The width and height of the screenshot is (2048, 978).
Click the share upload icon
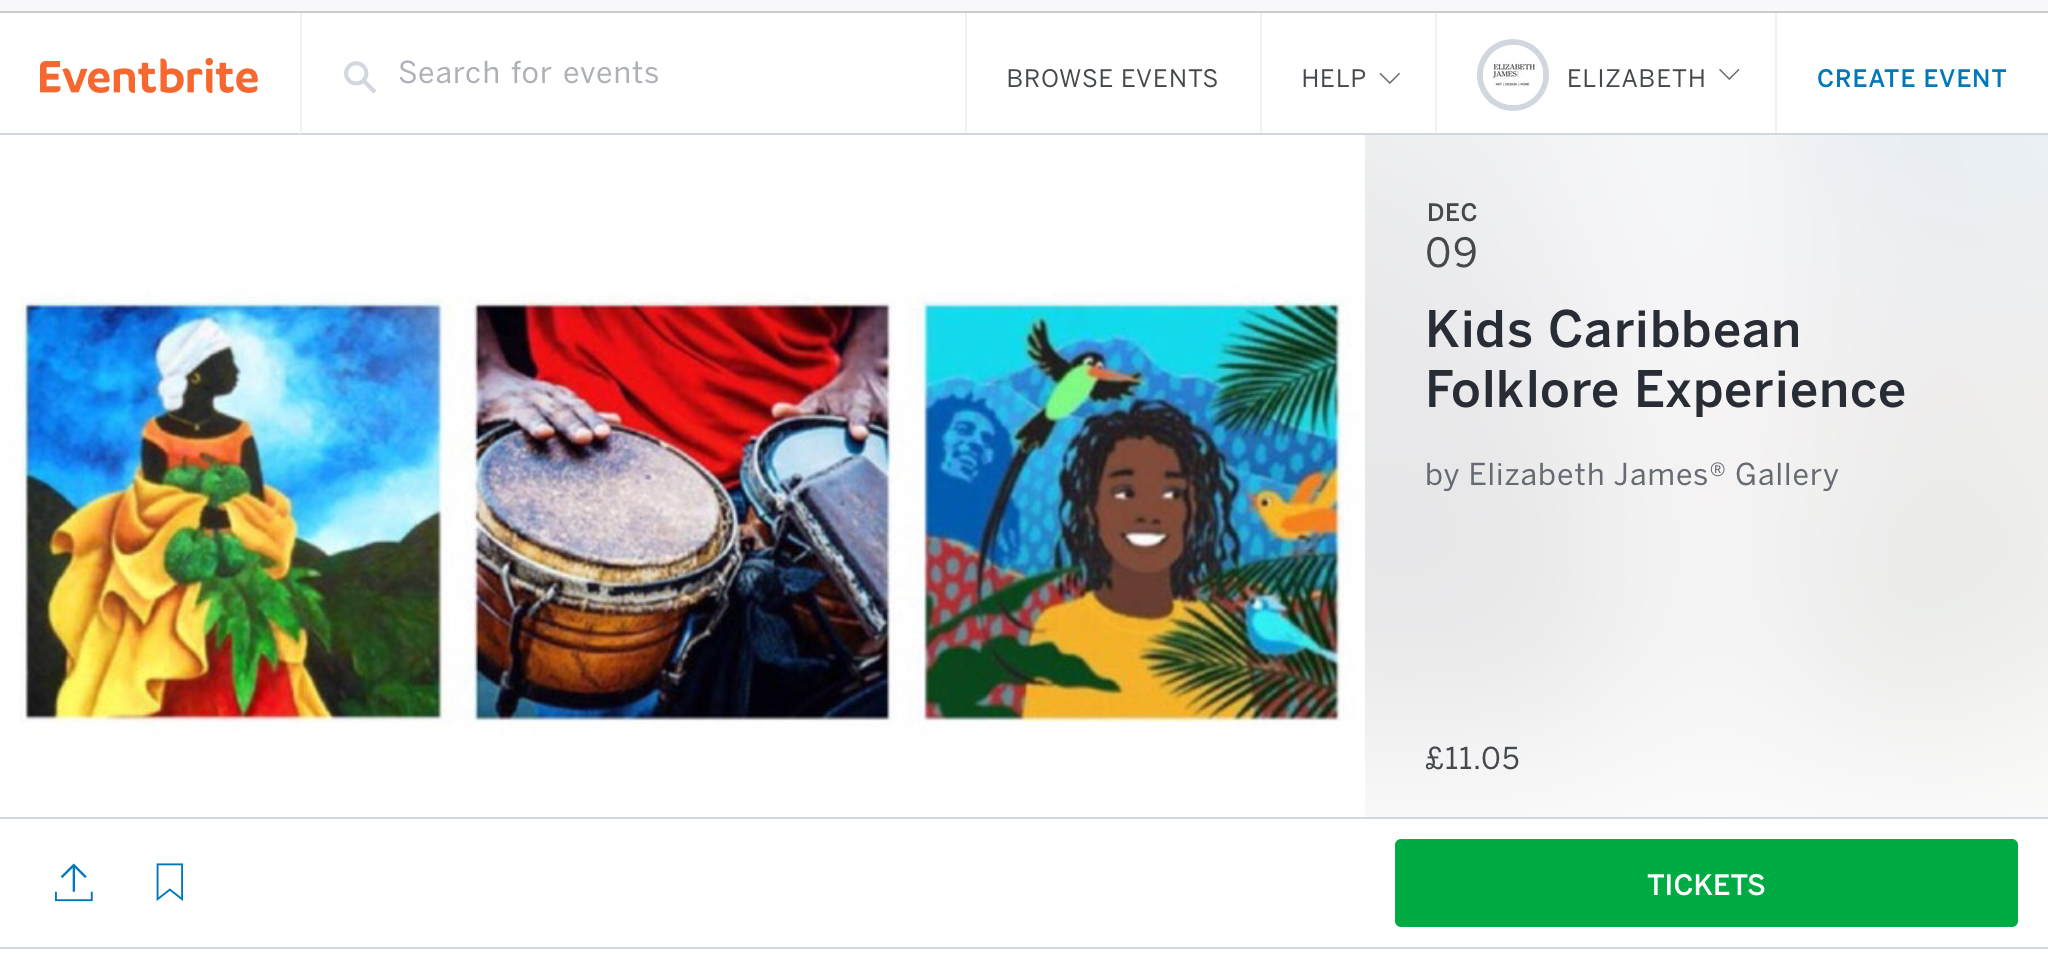(x=74, y=882)
